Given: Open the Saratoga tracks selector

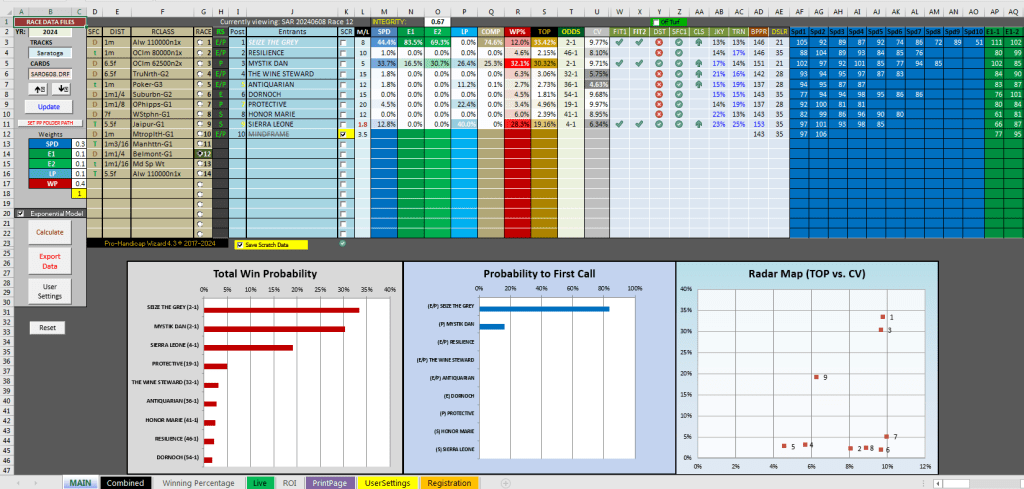Looking at the screenshot, I should pyautogui.click(x=49, y=53).
